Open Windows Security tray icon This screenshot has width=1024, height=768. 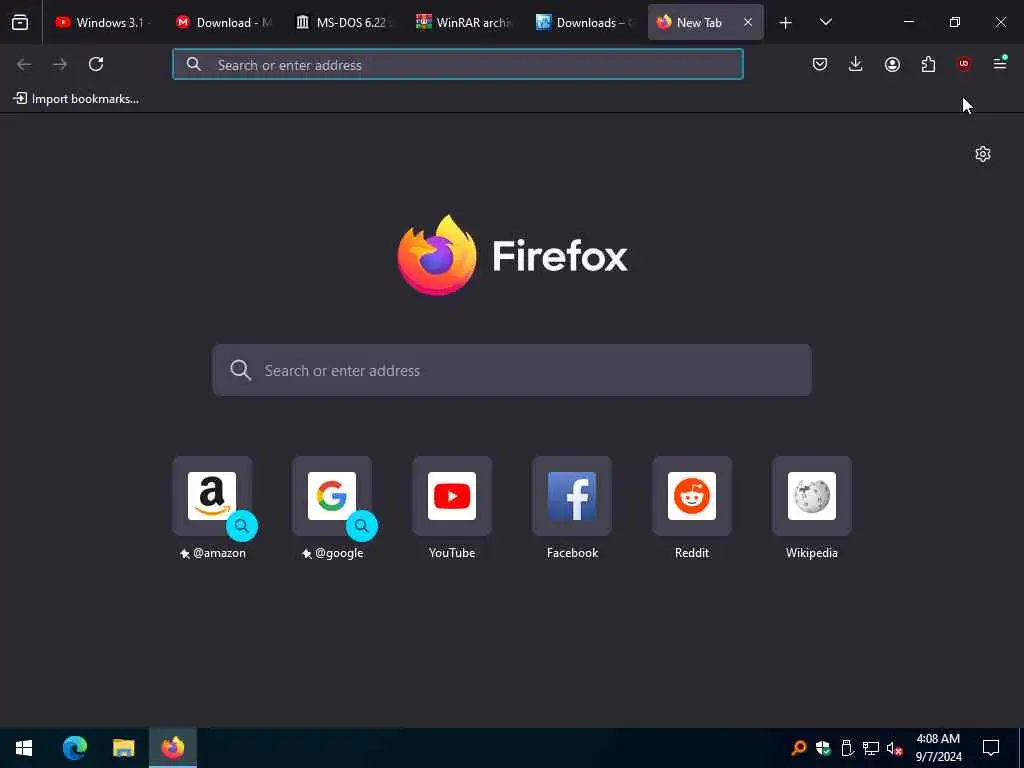tap(823, 748)
